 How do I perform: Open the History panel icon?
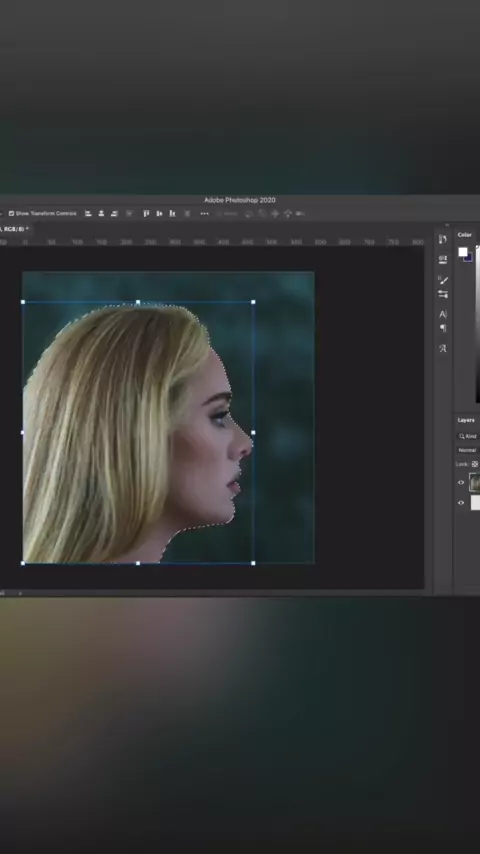(442, 239)
